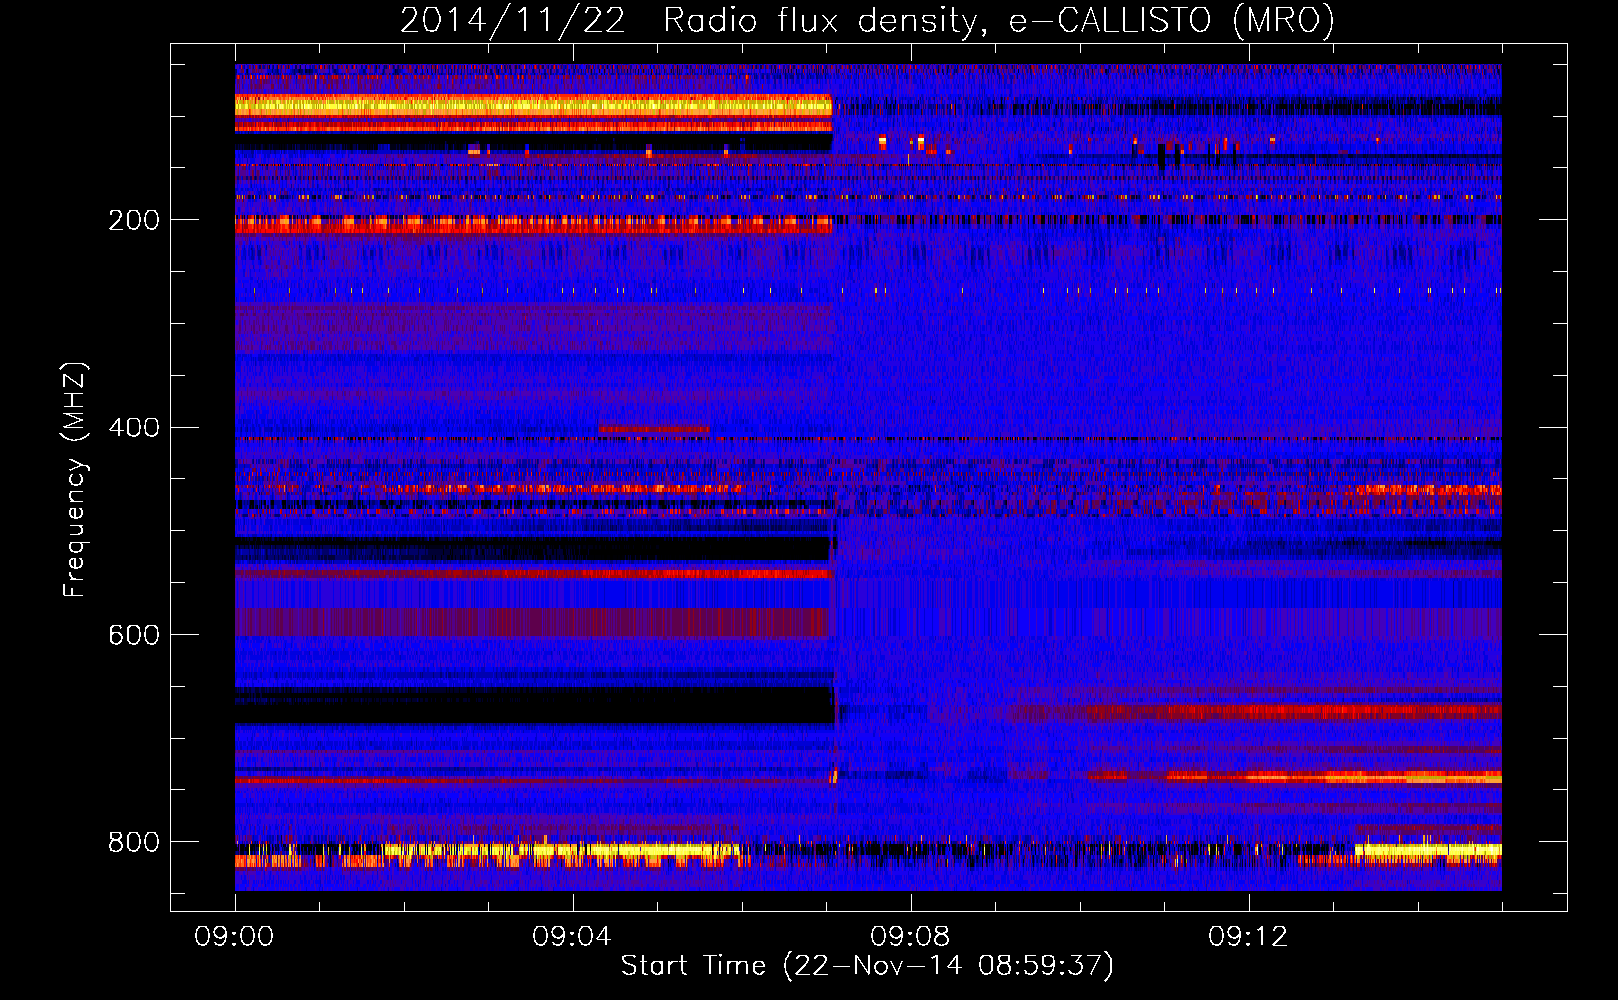Click the short red streak near 400 MHz
Image resolution: width=1618 pixels, height=1000 pixels.
point(654,429)
